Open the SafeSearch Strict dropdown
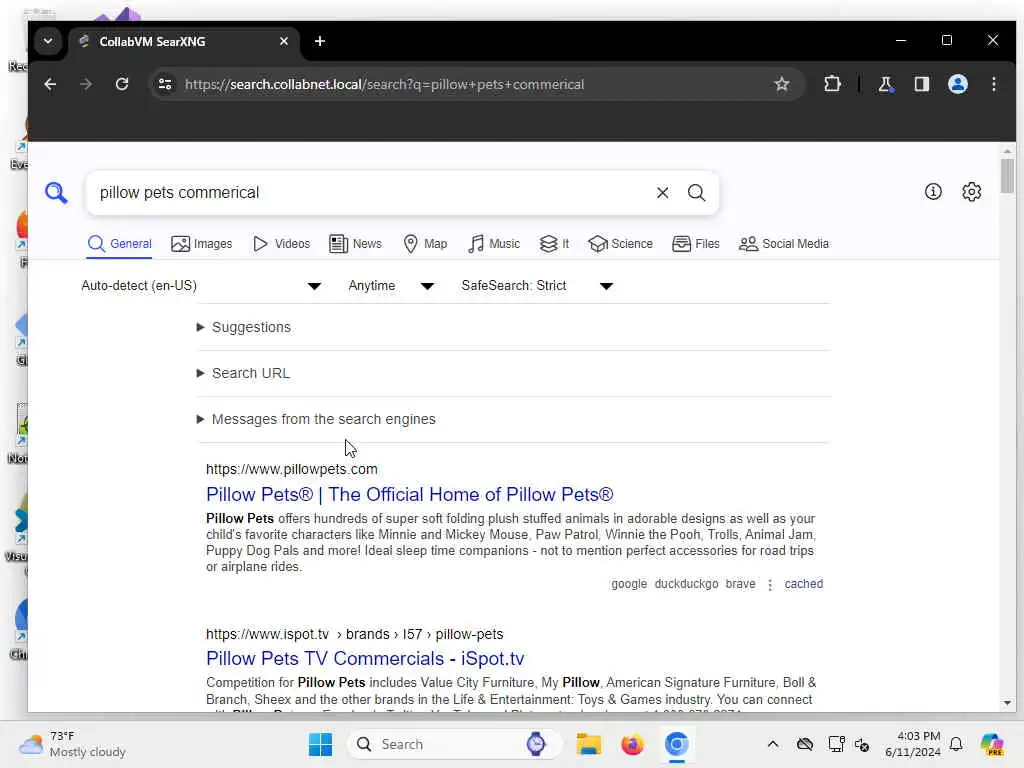Viewport: 1024px width, 768px height. click(537, 285)
